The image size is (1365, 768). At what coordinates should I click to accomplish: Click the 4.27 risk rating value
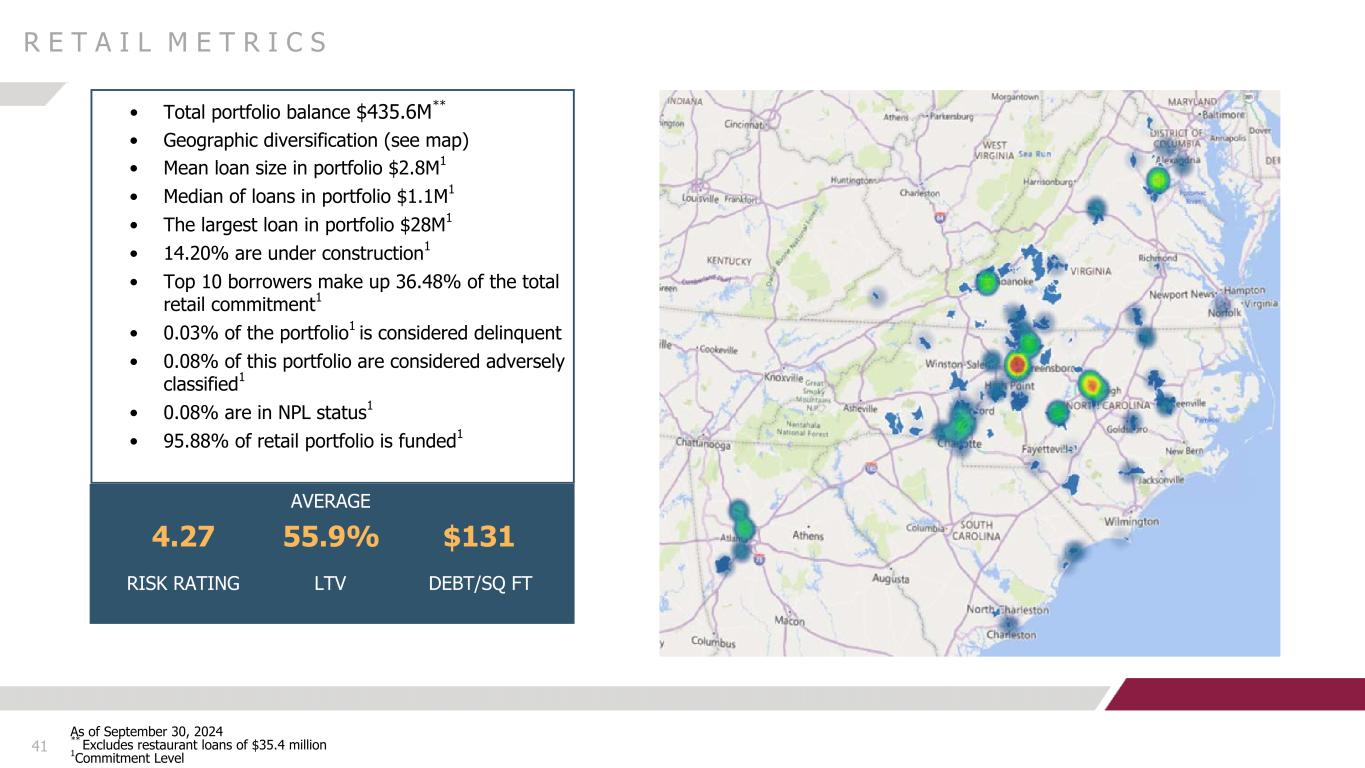pyautogui.click(x=182, y=538)
